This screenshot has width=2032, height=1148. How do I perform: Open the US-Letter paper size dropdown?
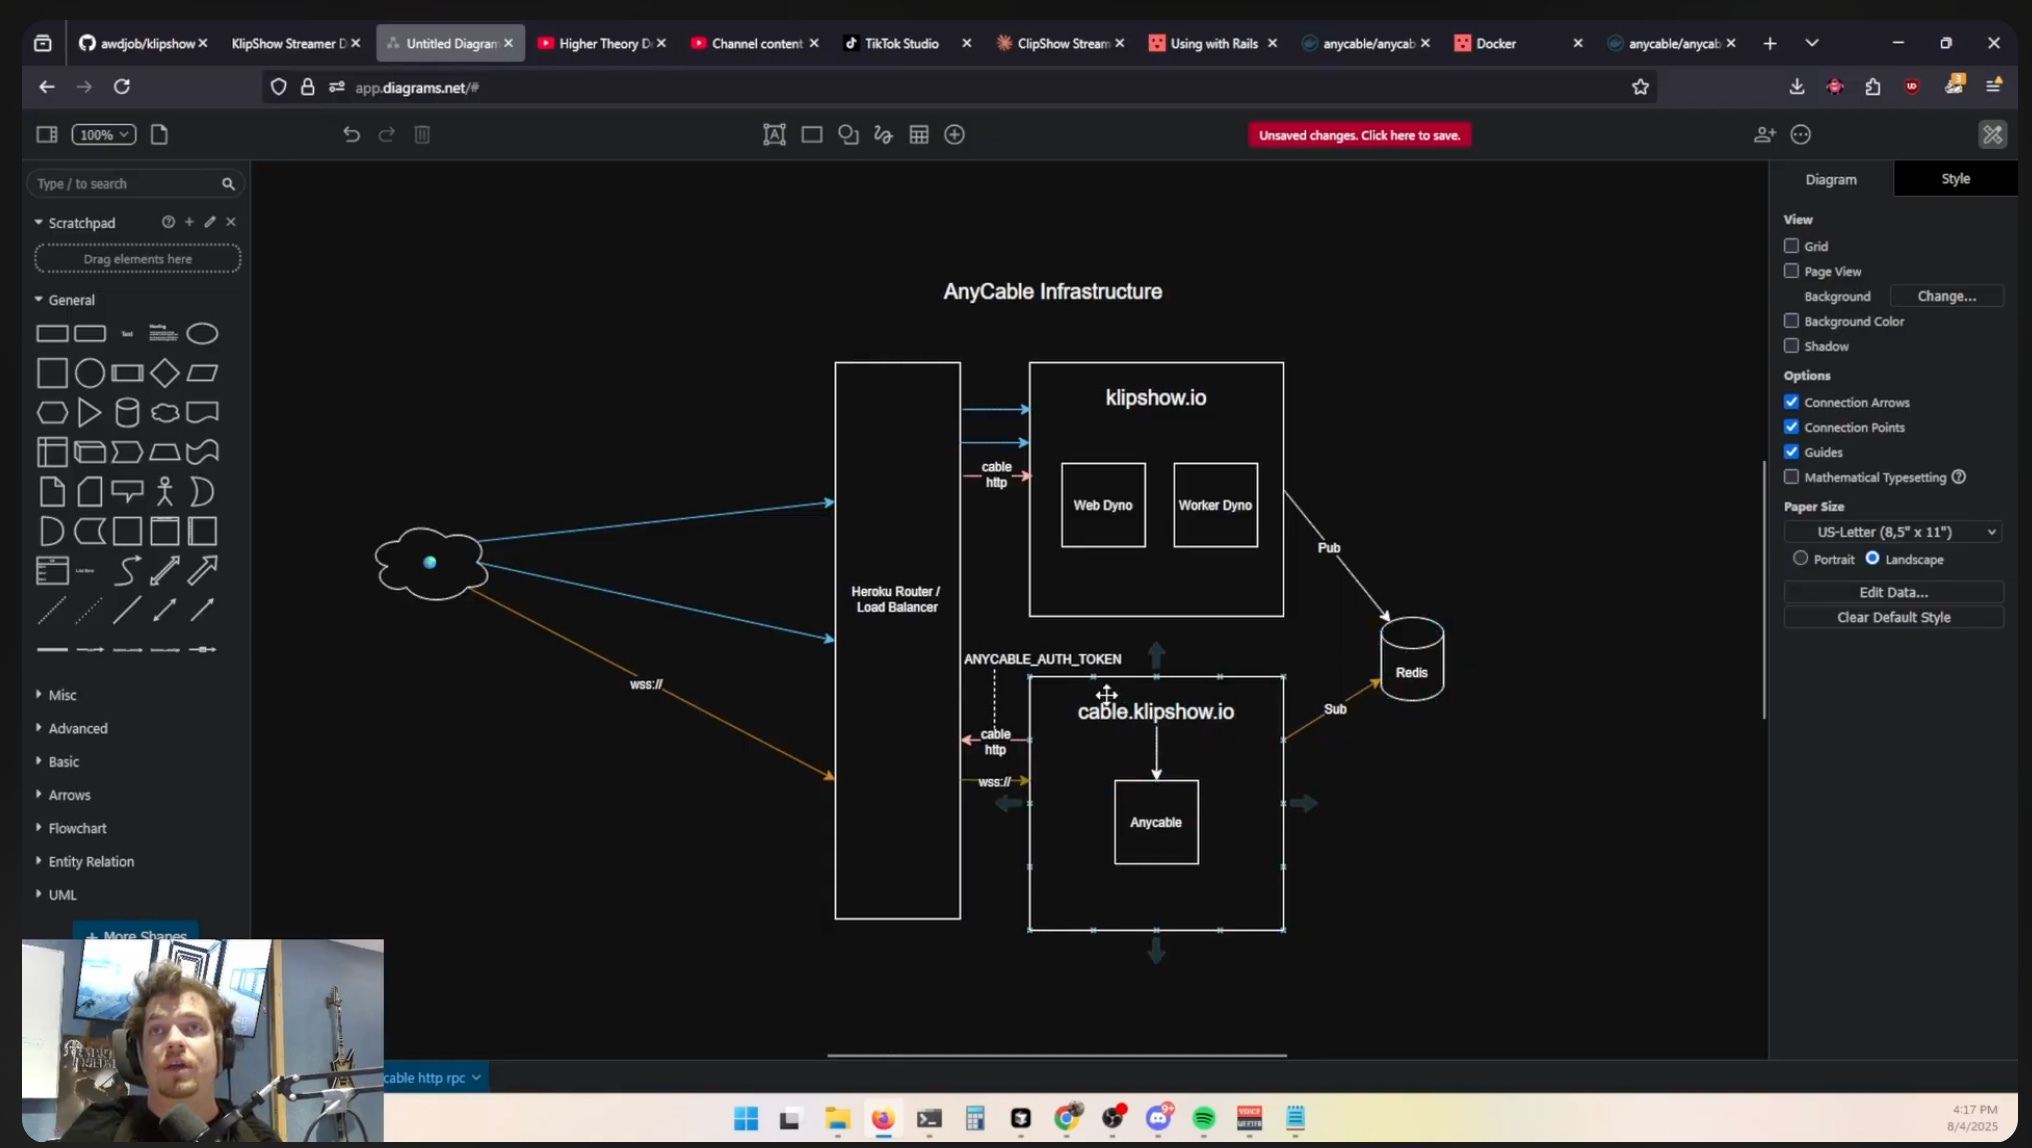click(1893, 532)
